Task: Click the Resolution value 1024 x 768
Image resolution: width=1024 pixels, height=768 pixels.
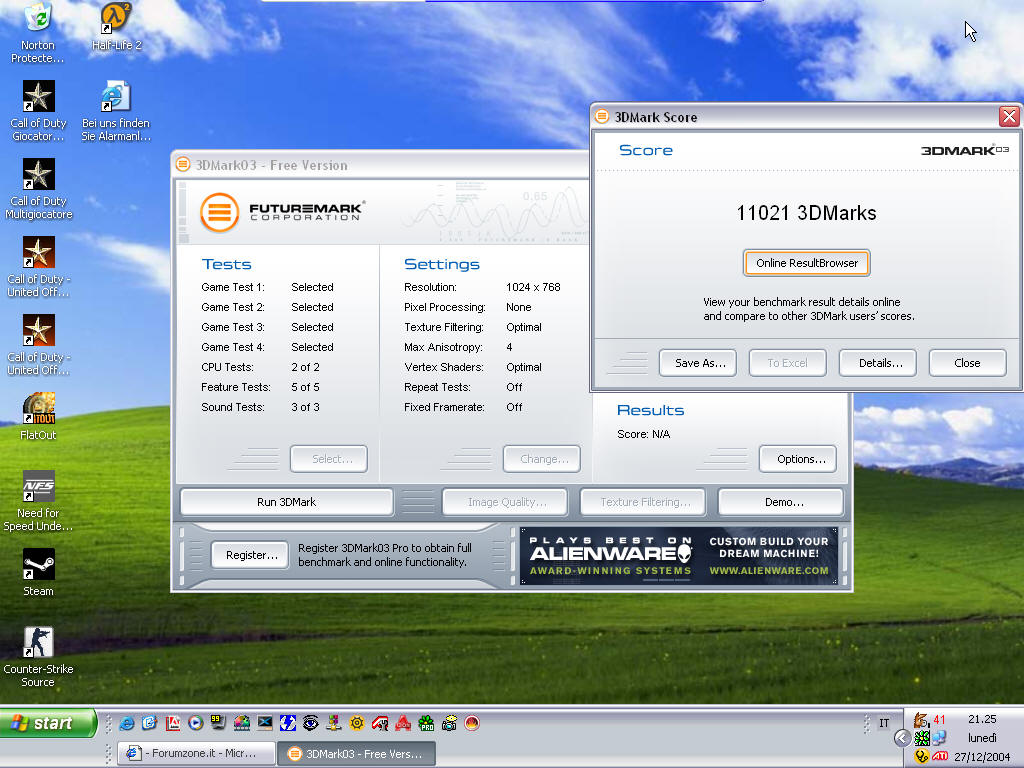Action: point(533,287)
